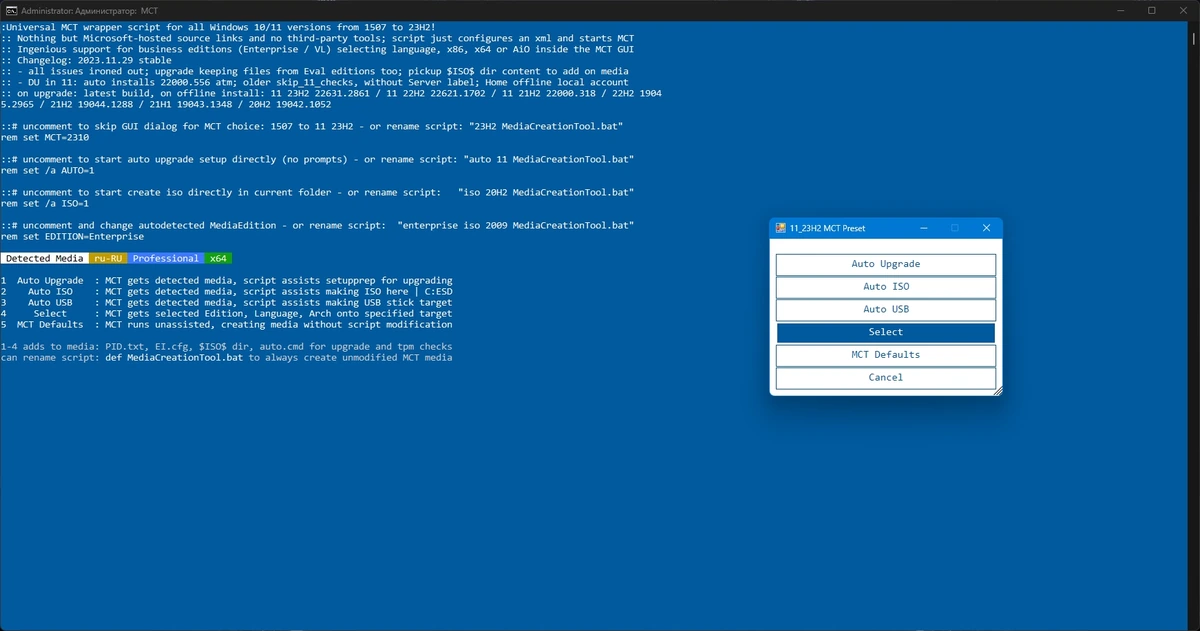
Task: Maximize the Administrator MCT console window
Action: (1152, 10)
